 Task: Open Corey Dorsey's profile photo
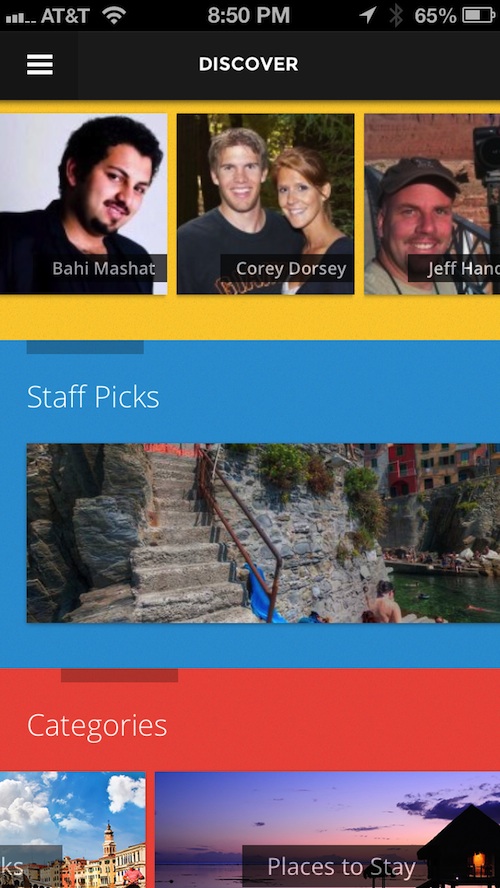click(266, 204)
